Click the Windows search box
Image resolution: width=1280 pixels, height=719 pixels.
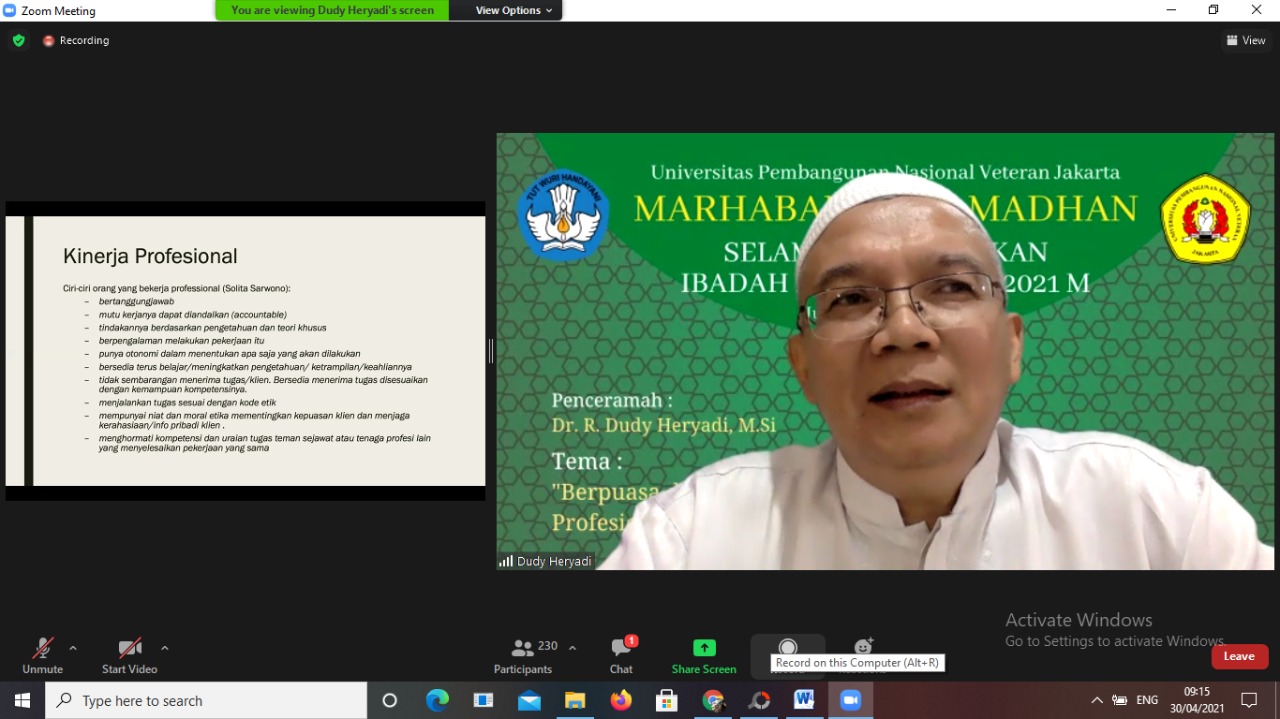[206, 701]
